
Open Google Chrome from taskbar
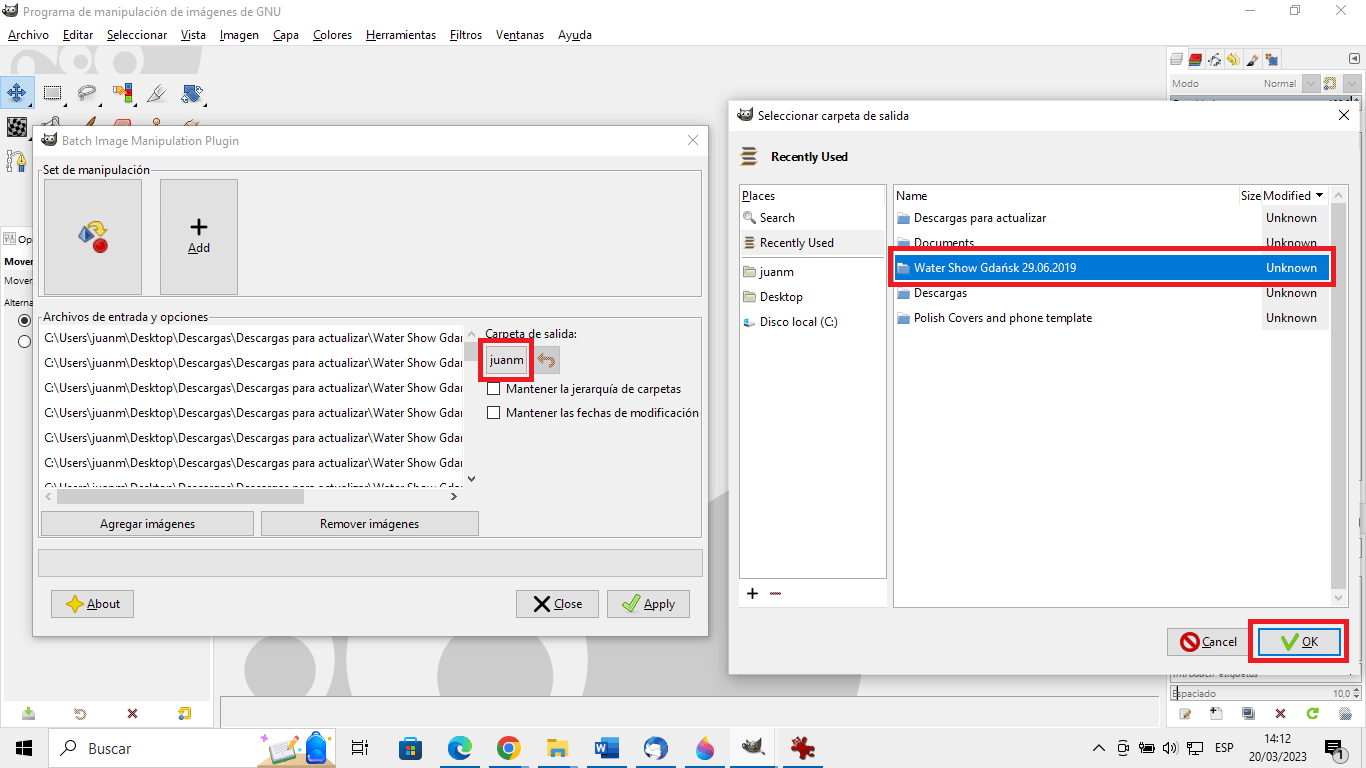click(509, 748)
